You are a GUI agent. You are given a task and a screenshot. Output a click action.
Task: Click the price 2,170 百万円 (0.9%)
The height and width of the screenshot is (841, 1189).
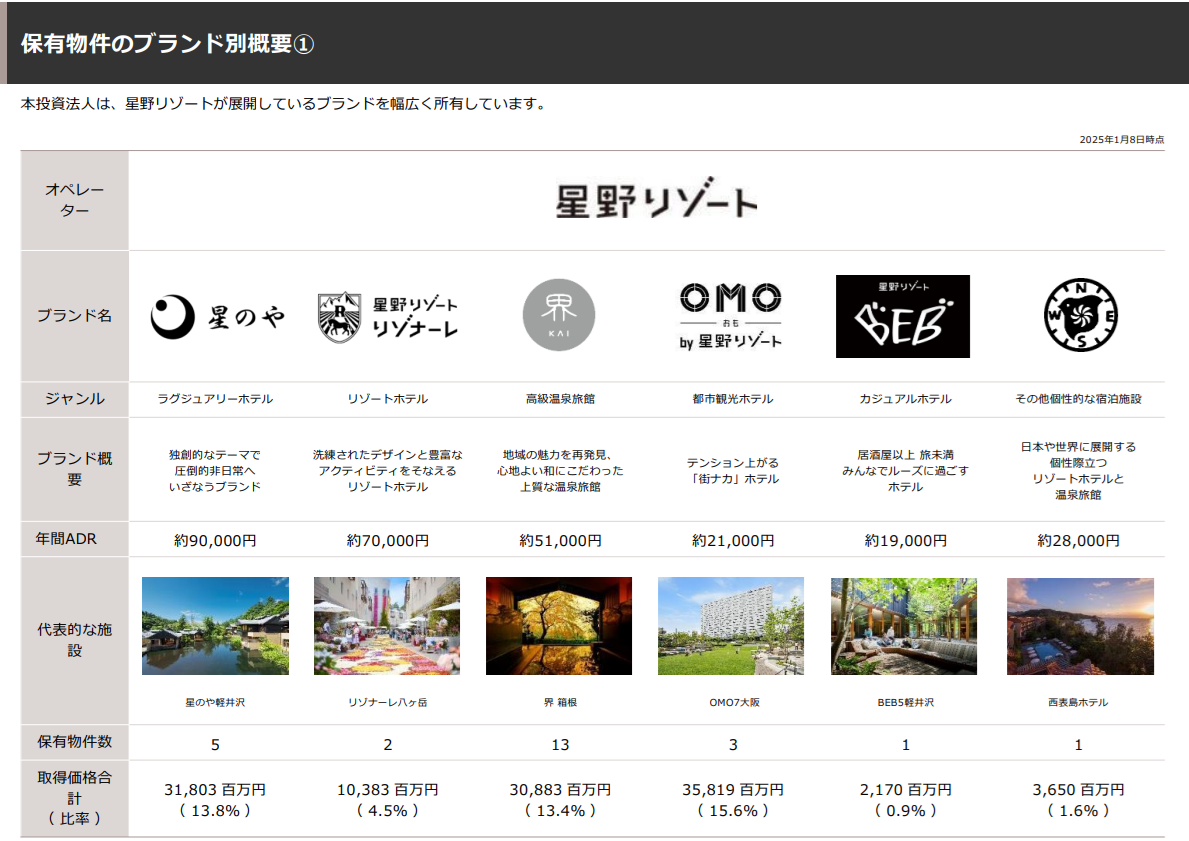coord(905,800)
